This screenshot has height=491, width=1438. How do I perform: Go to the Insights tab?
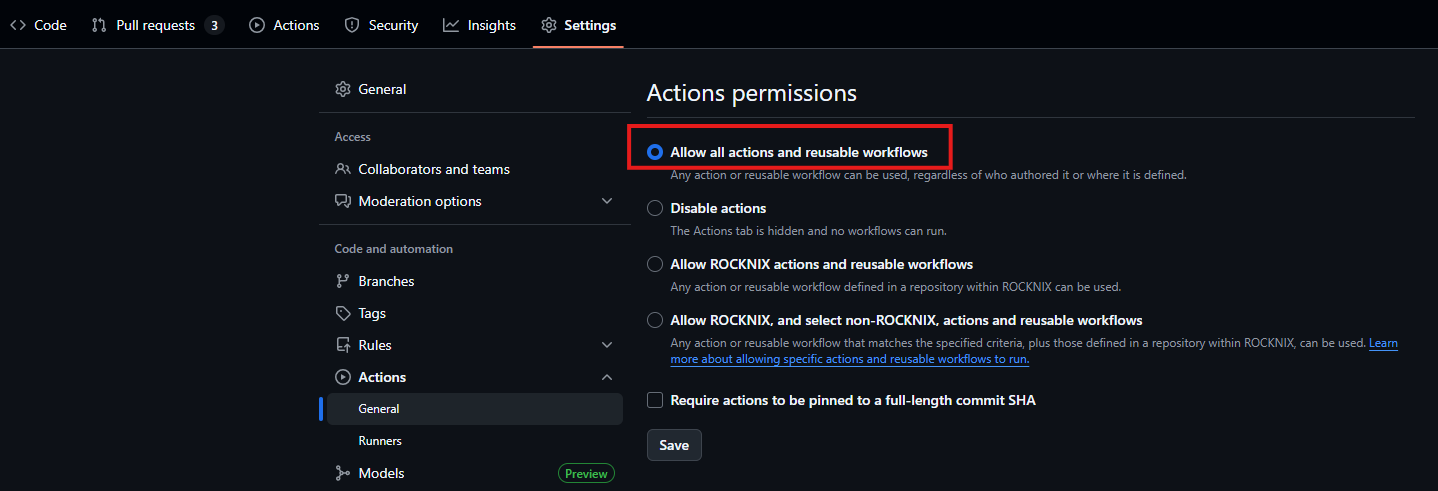(480, 25)
